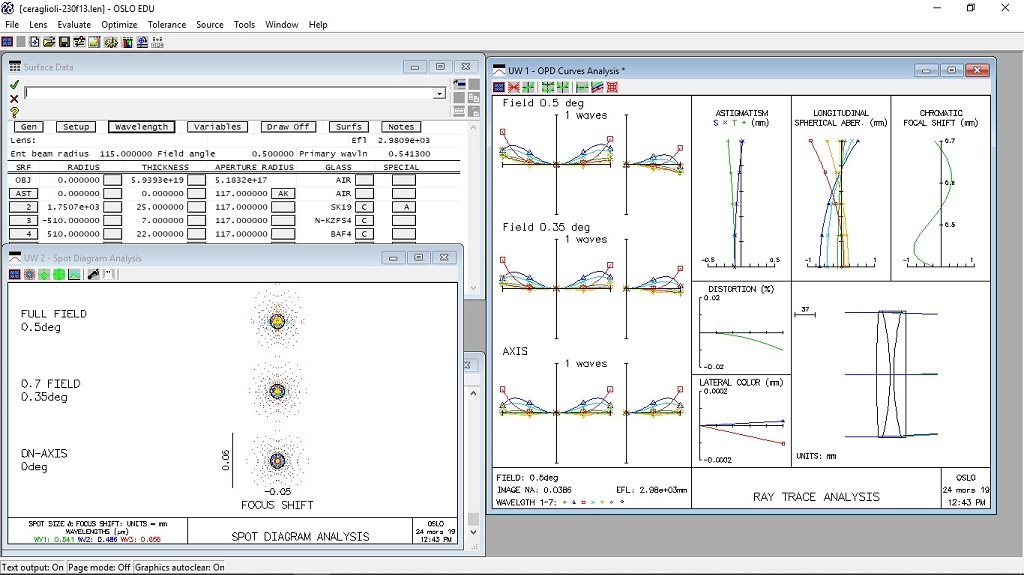
Task: Click the new lens file icon
Action: [x=33, y=42]
